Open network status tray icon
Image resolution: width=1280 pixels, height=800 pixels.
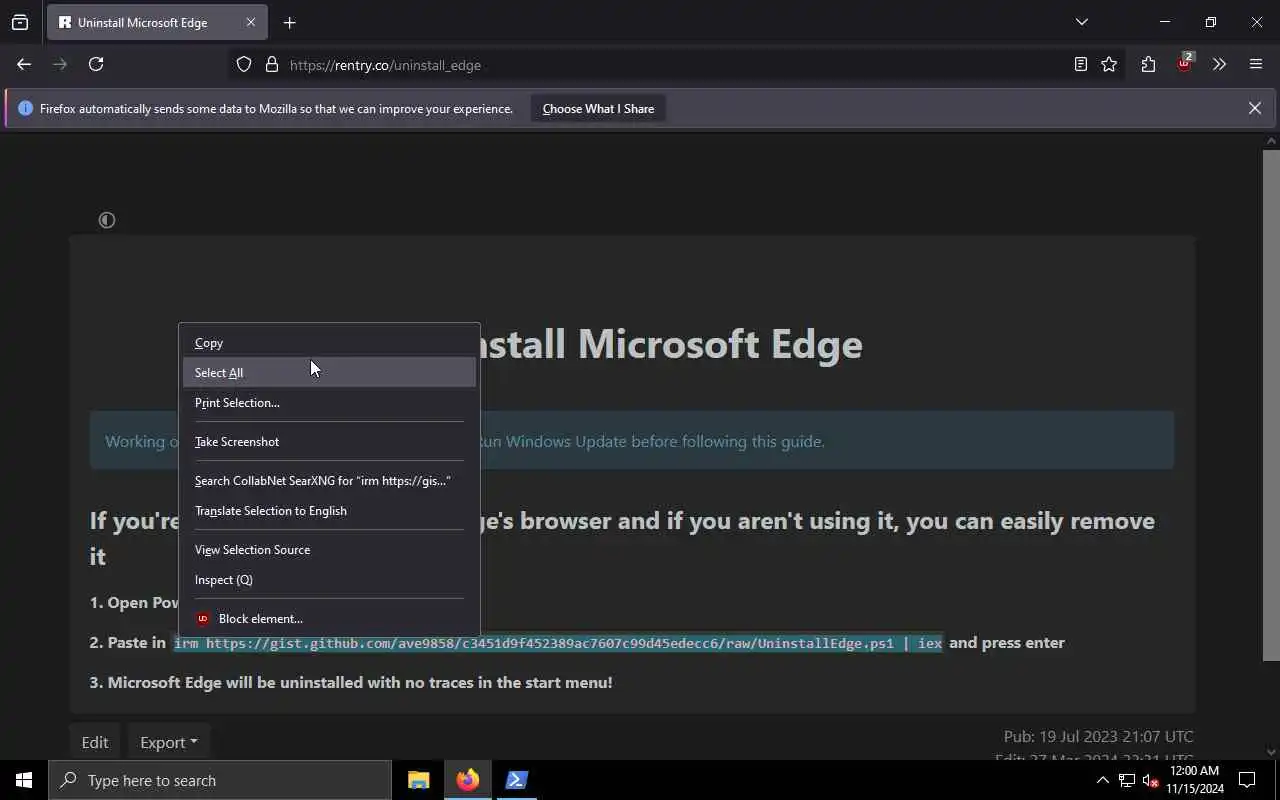pos(1126,780)
